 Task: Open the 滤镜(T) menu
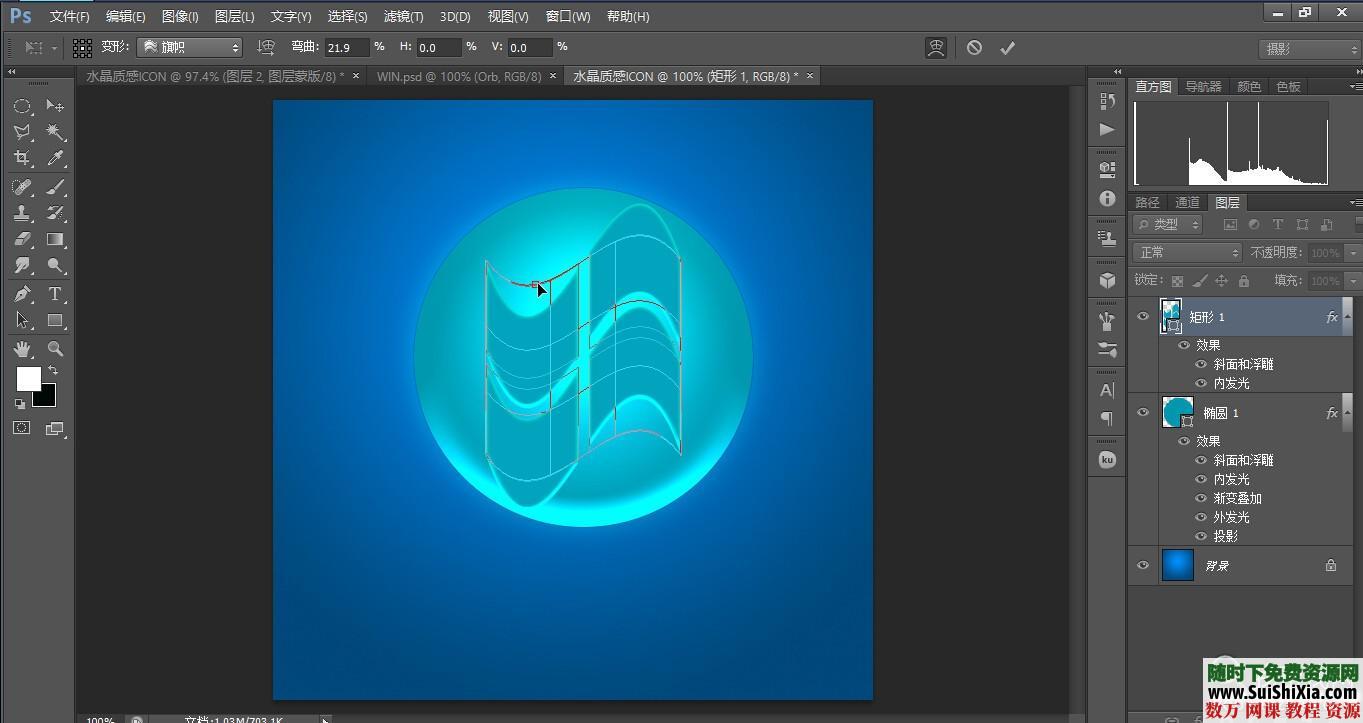[403, 16]
